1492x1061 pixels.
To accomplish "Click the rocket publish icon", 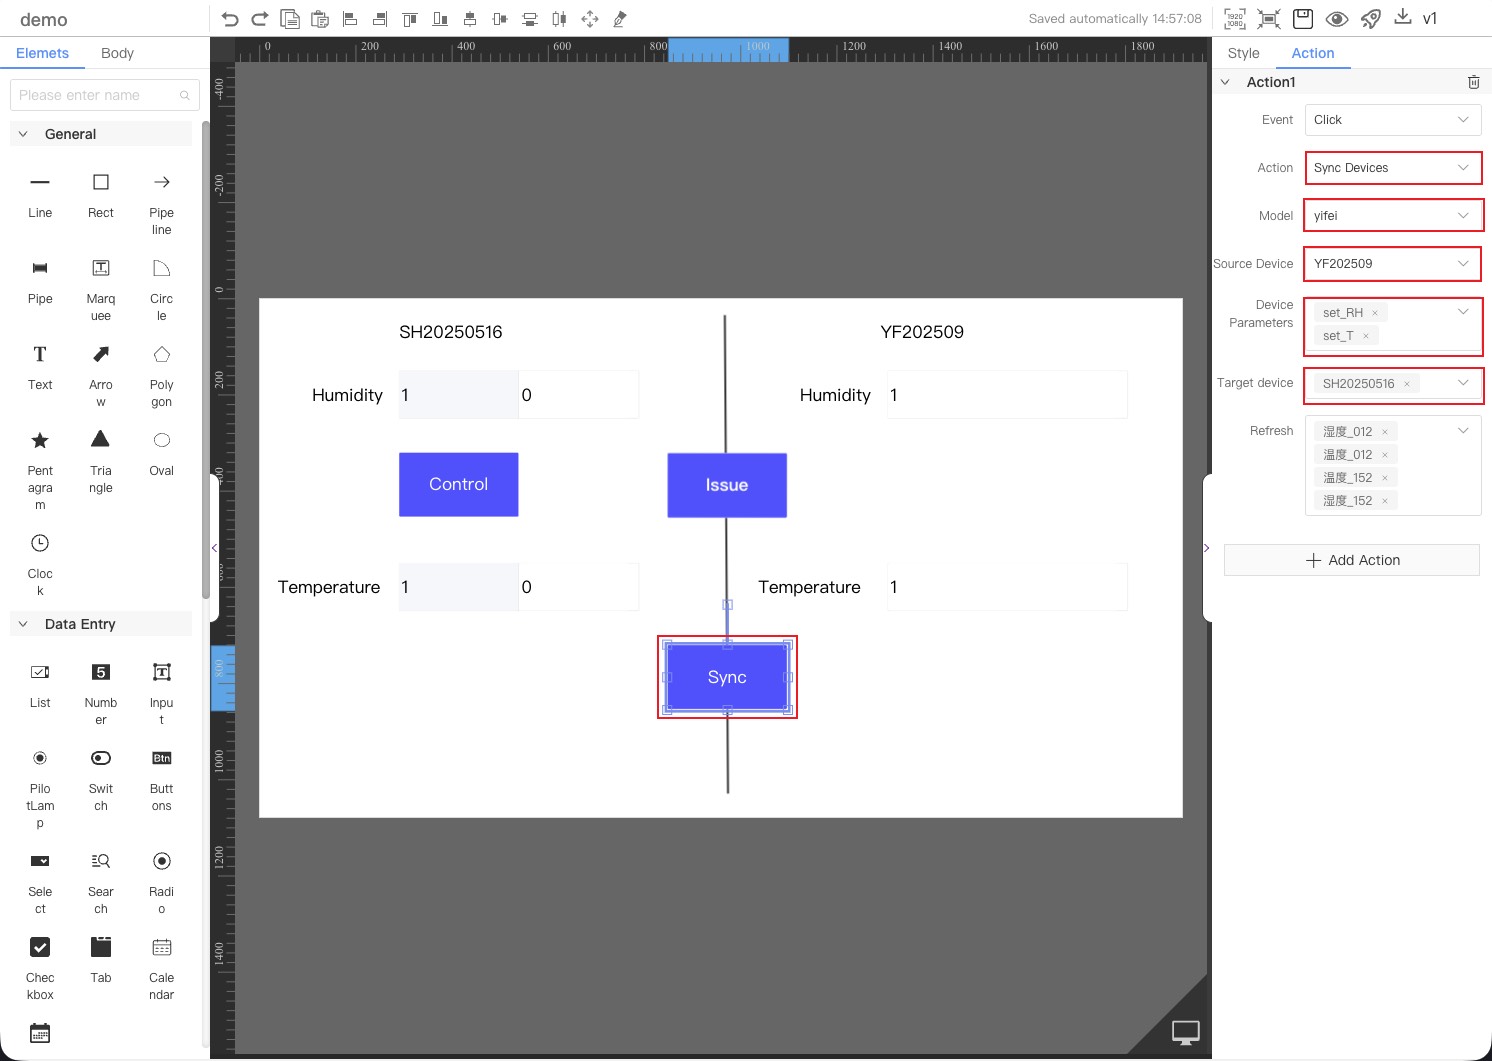I will [1371, 19].
